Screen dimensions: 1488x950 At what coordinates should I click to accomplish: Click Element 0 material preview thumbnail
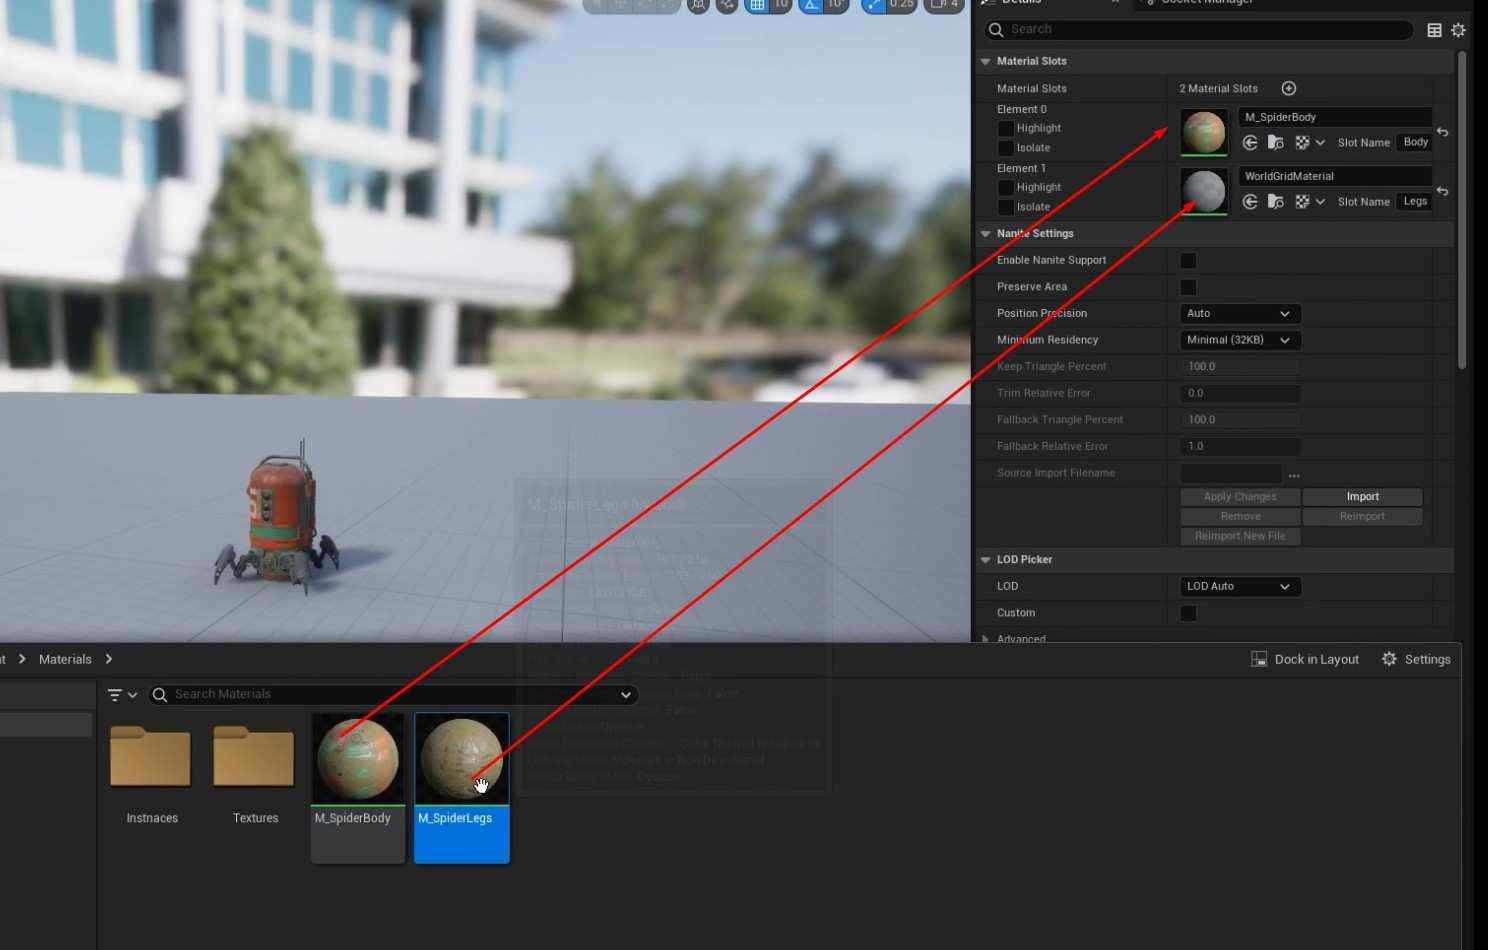[1204, 132]
